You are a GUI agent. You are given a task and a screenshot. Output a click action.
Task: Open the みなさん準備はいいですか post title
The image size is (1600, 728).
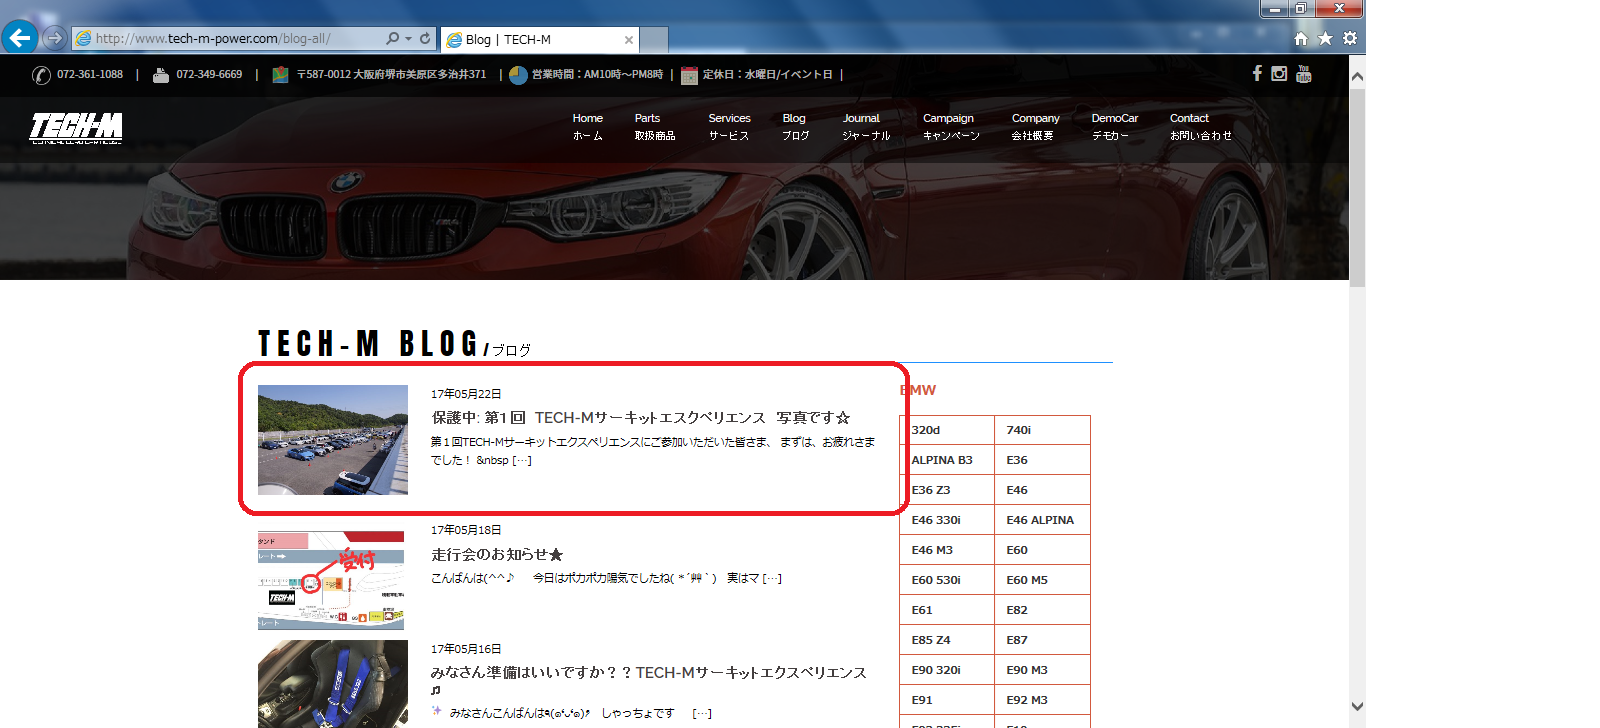(x=649, y=680)
